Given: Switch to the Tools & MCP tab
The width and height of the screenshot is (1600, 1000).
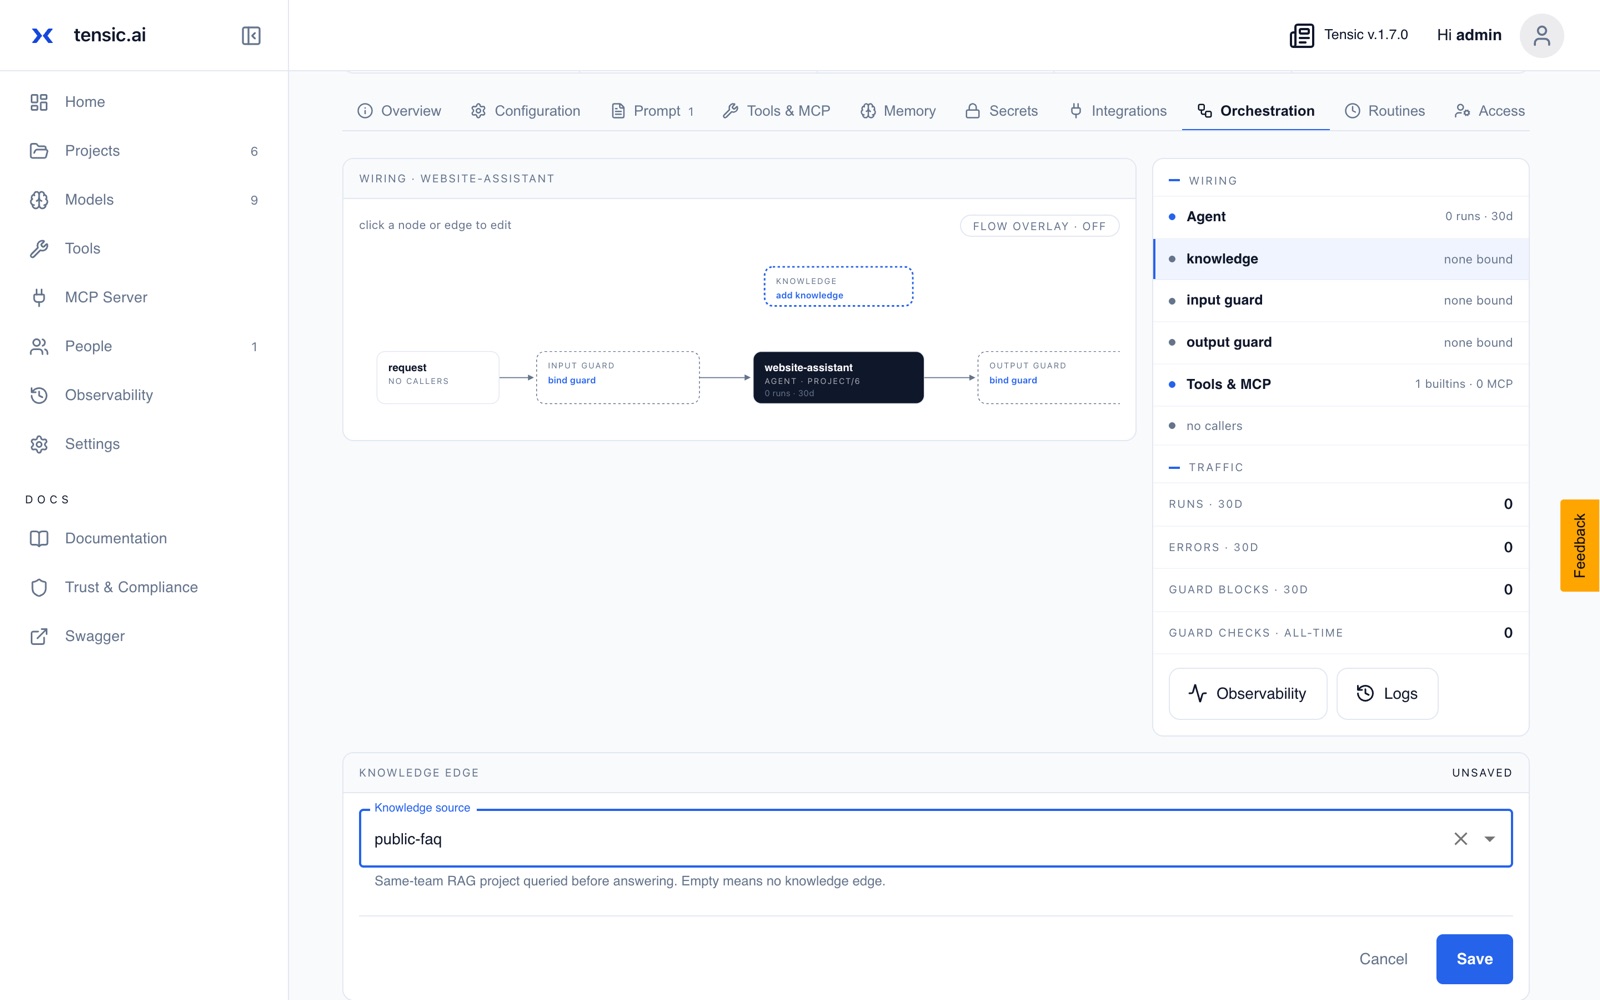Looking at the screenshot, I should pos(776,111).
